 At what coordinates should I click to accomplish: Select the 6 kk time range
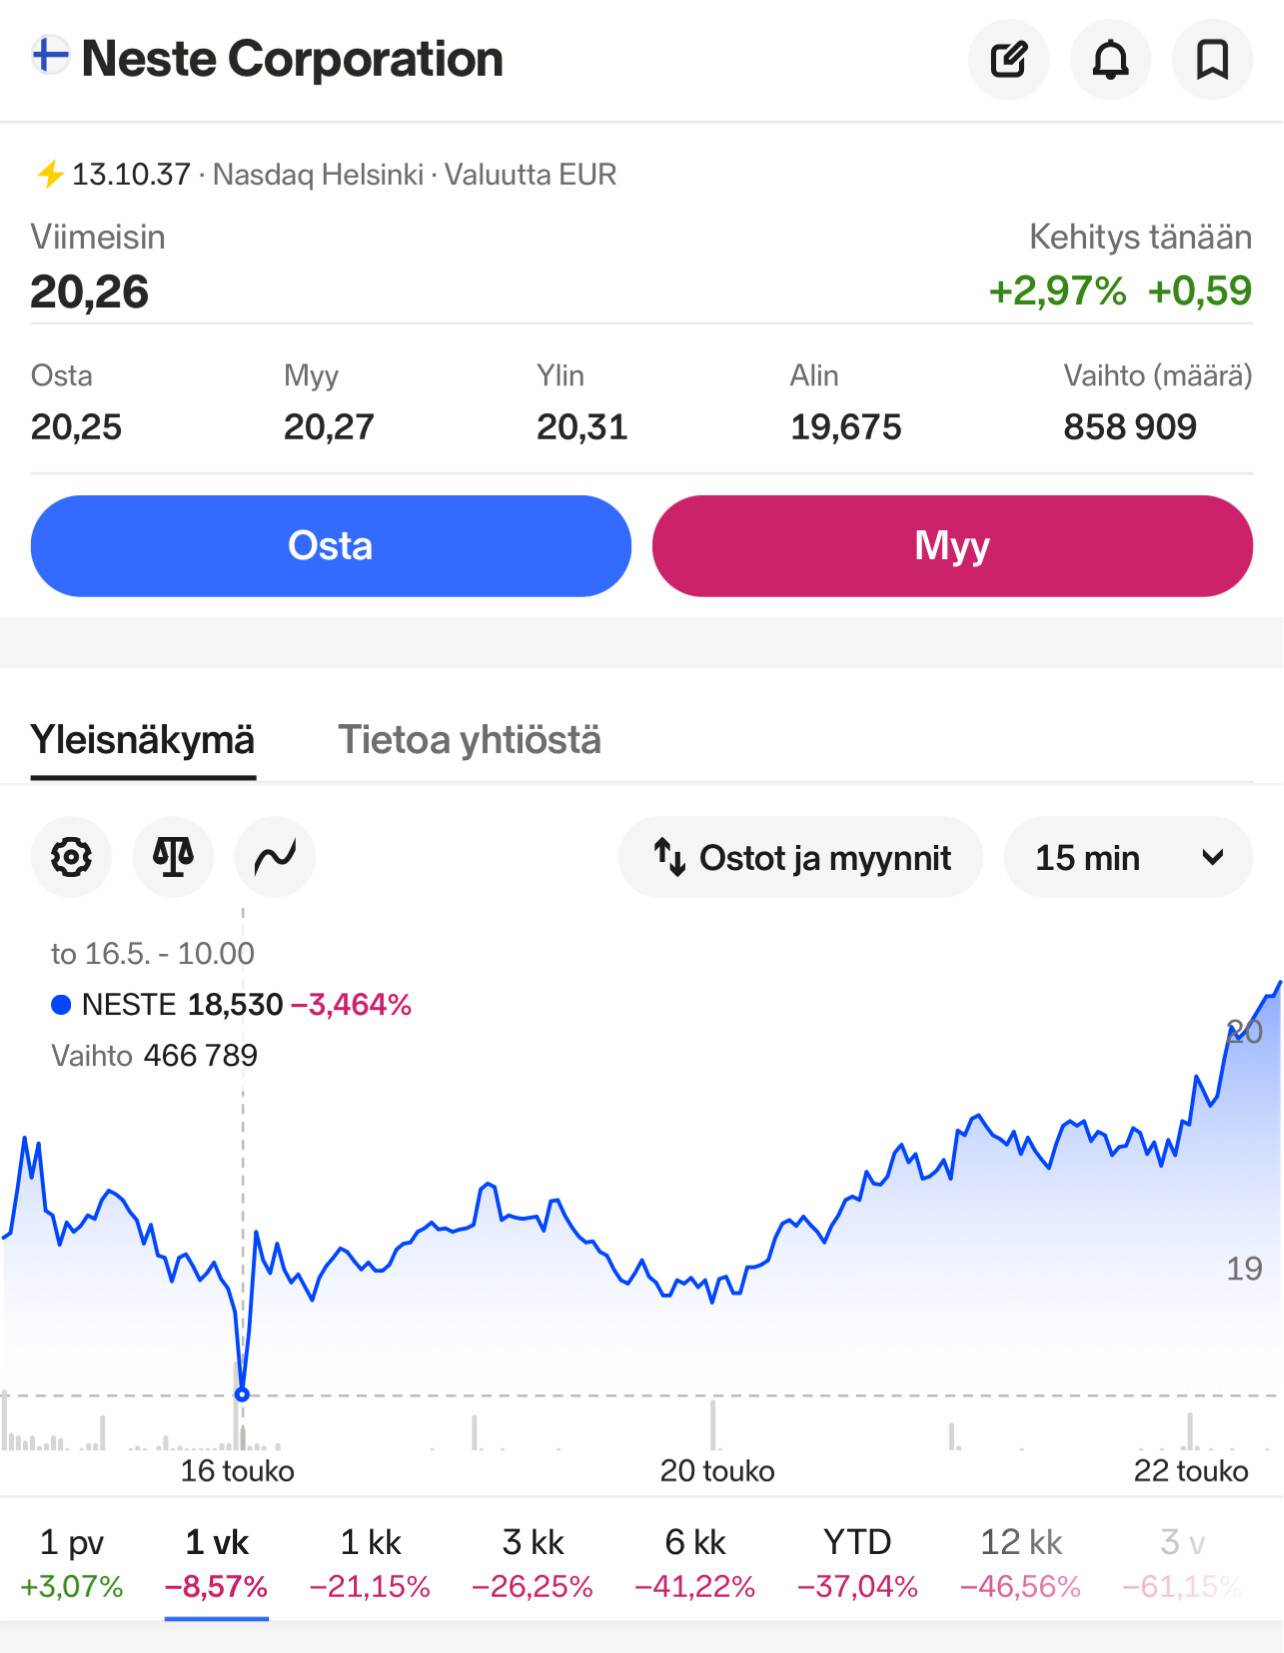(695, 1561)
